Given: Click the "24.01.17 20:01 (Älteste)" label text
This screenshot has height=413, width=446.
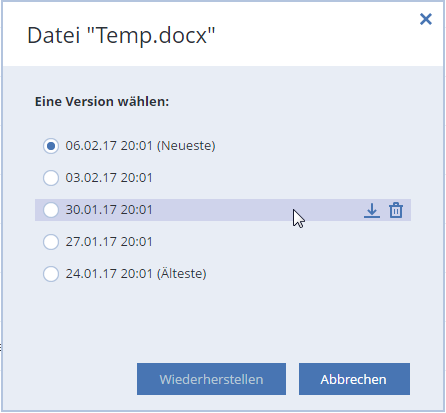Looking at the screenshot, I should 136,273.
